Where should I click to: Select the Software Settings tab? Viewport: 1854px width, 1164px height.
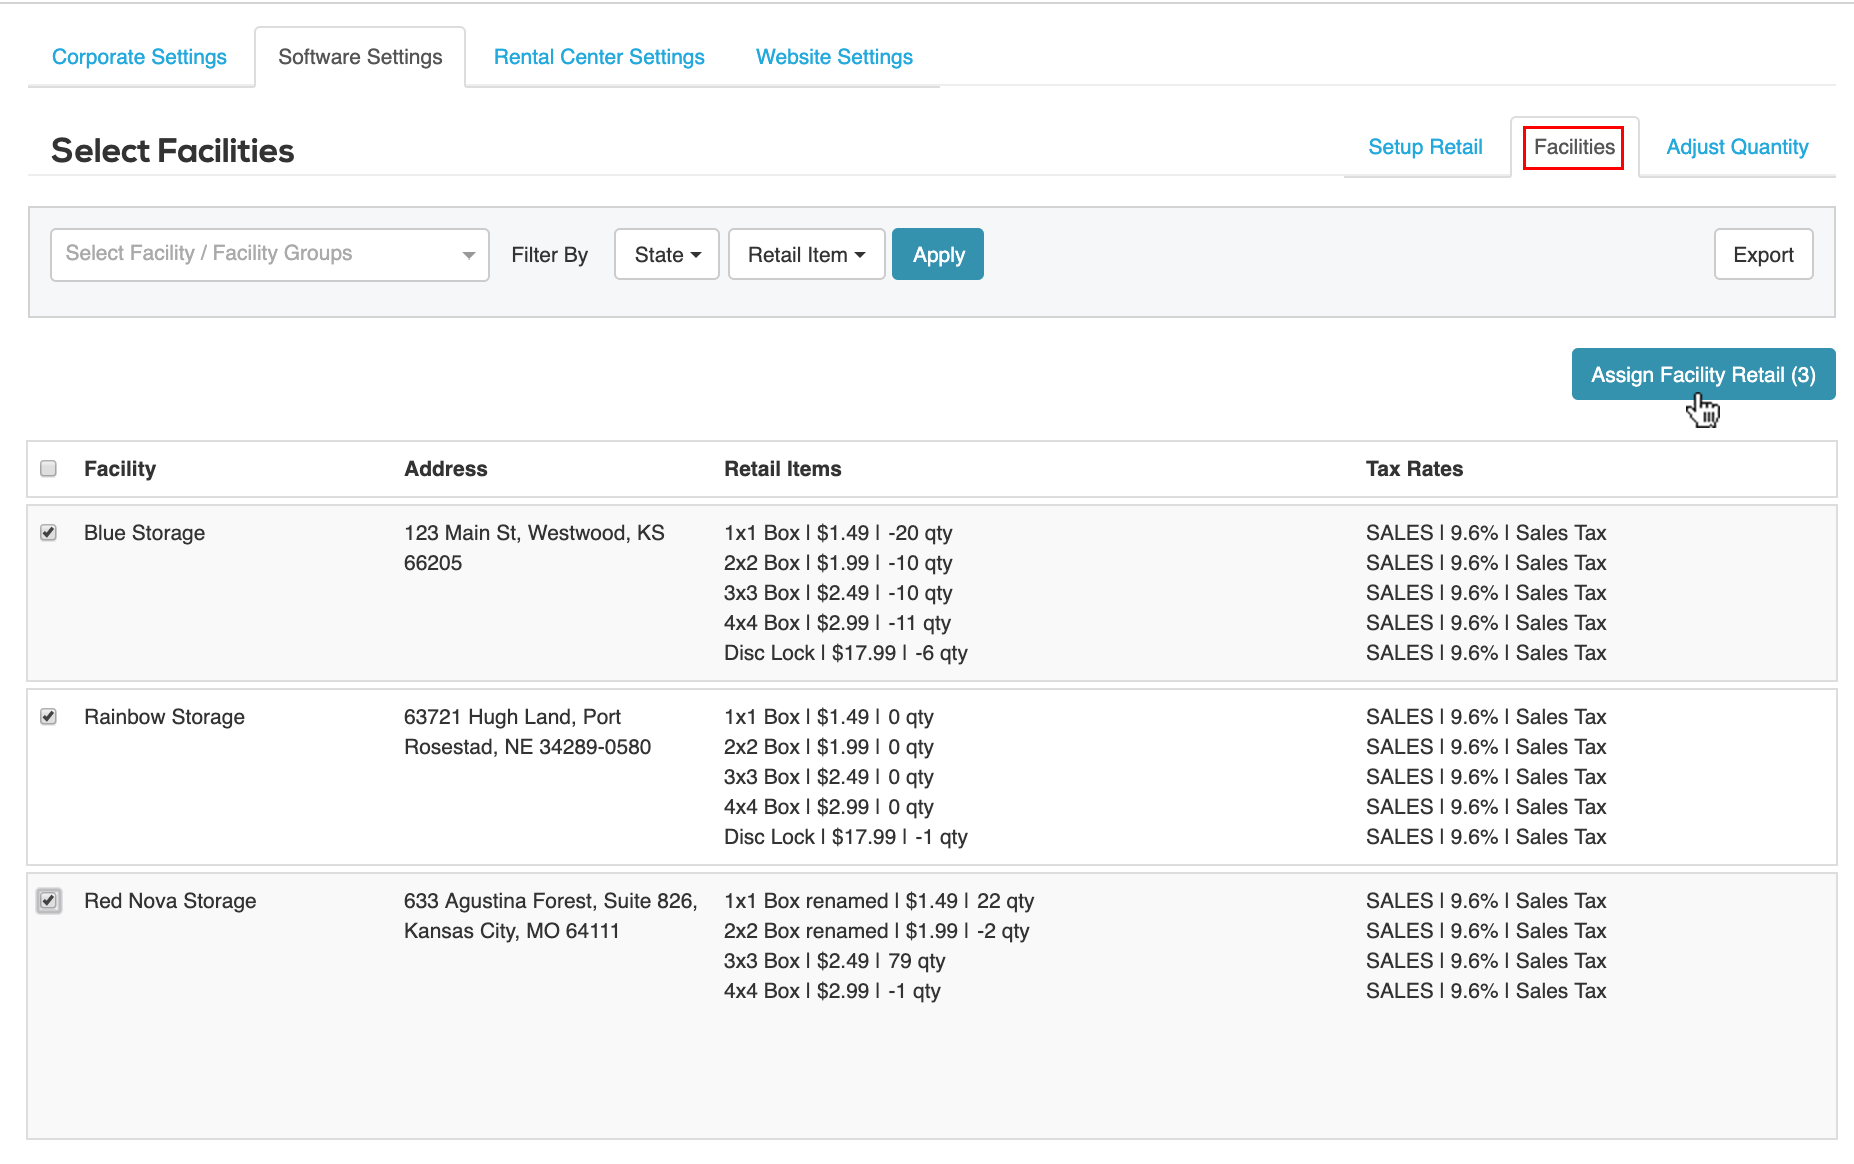point(360,57)
